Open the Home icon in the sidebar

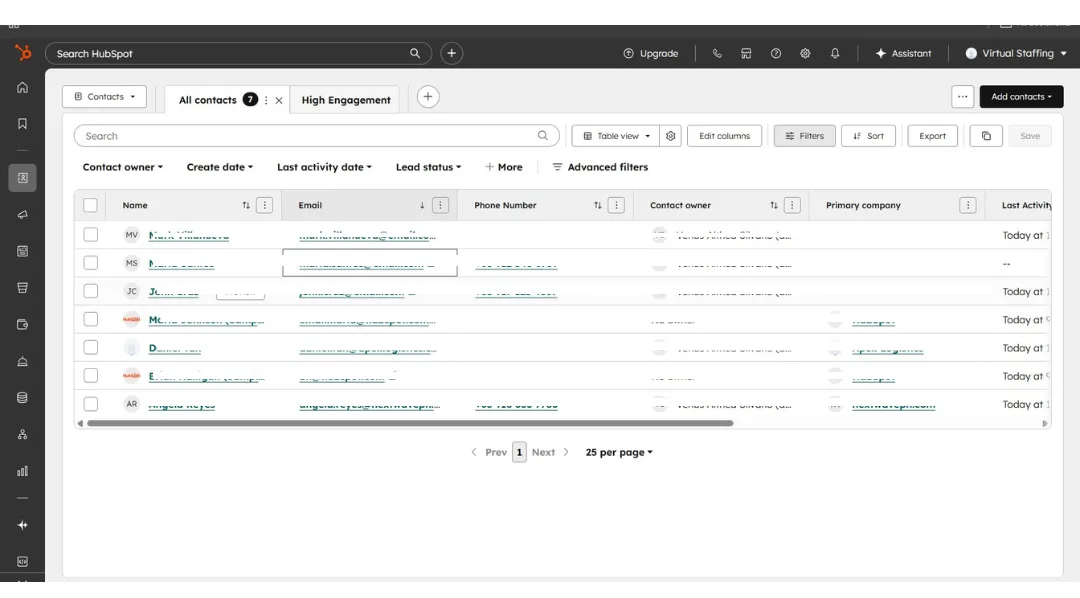pyautogui.click(x=22, y=87)
